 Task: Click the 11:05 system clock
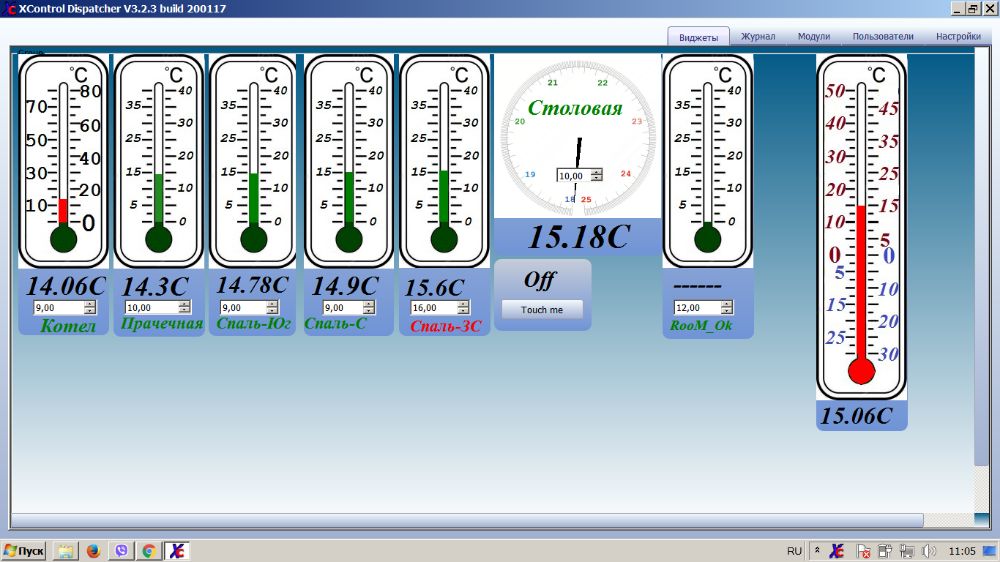pyautogui.click(x=962, y=551)
